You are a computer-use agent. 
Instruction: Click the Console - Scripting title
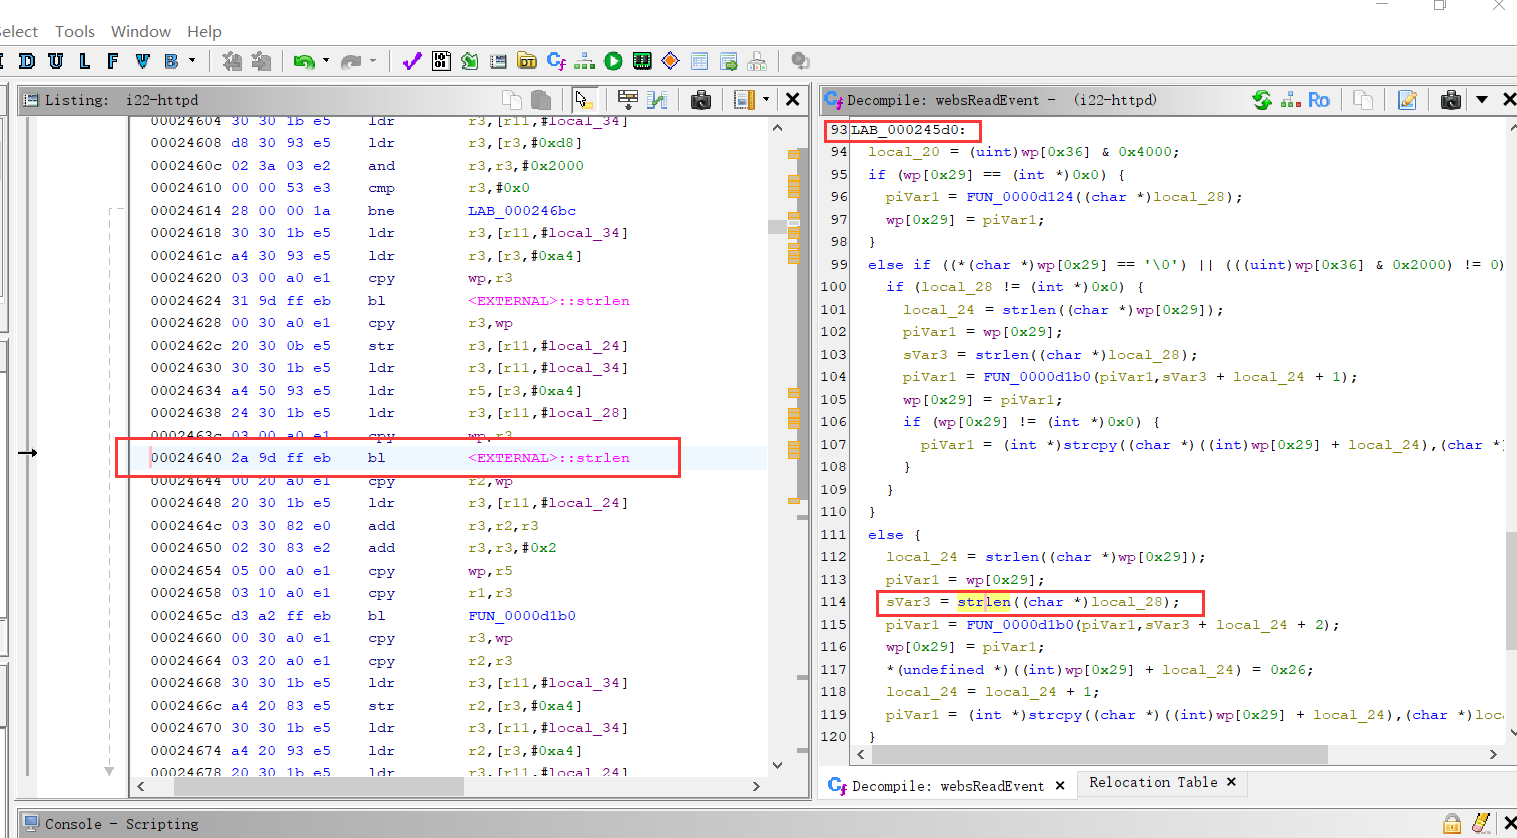point(122,824)
